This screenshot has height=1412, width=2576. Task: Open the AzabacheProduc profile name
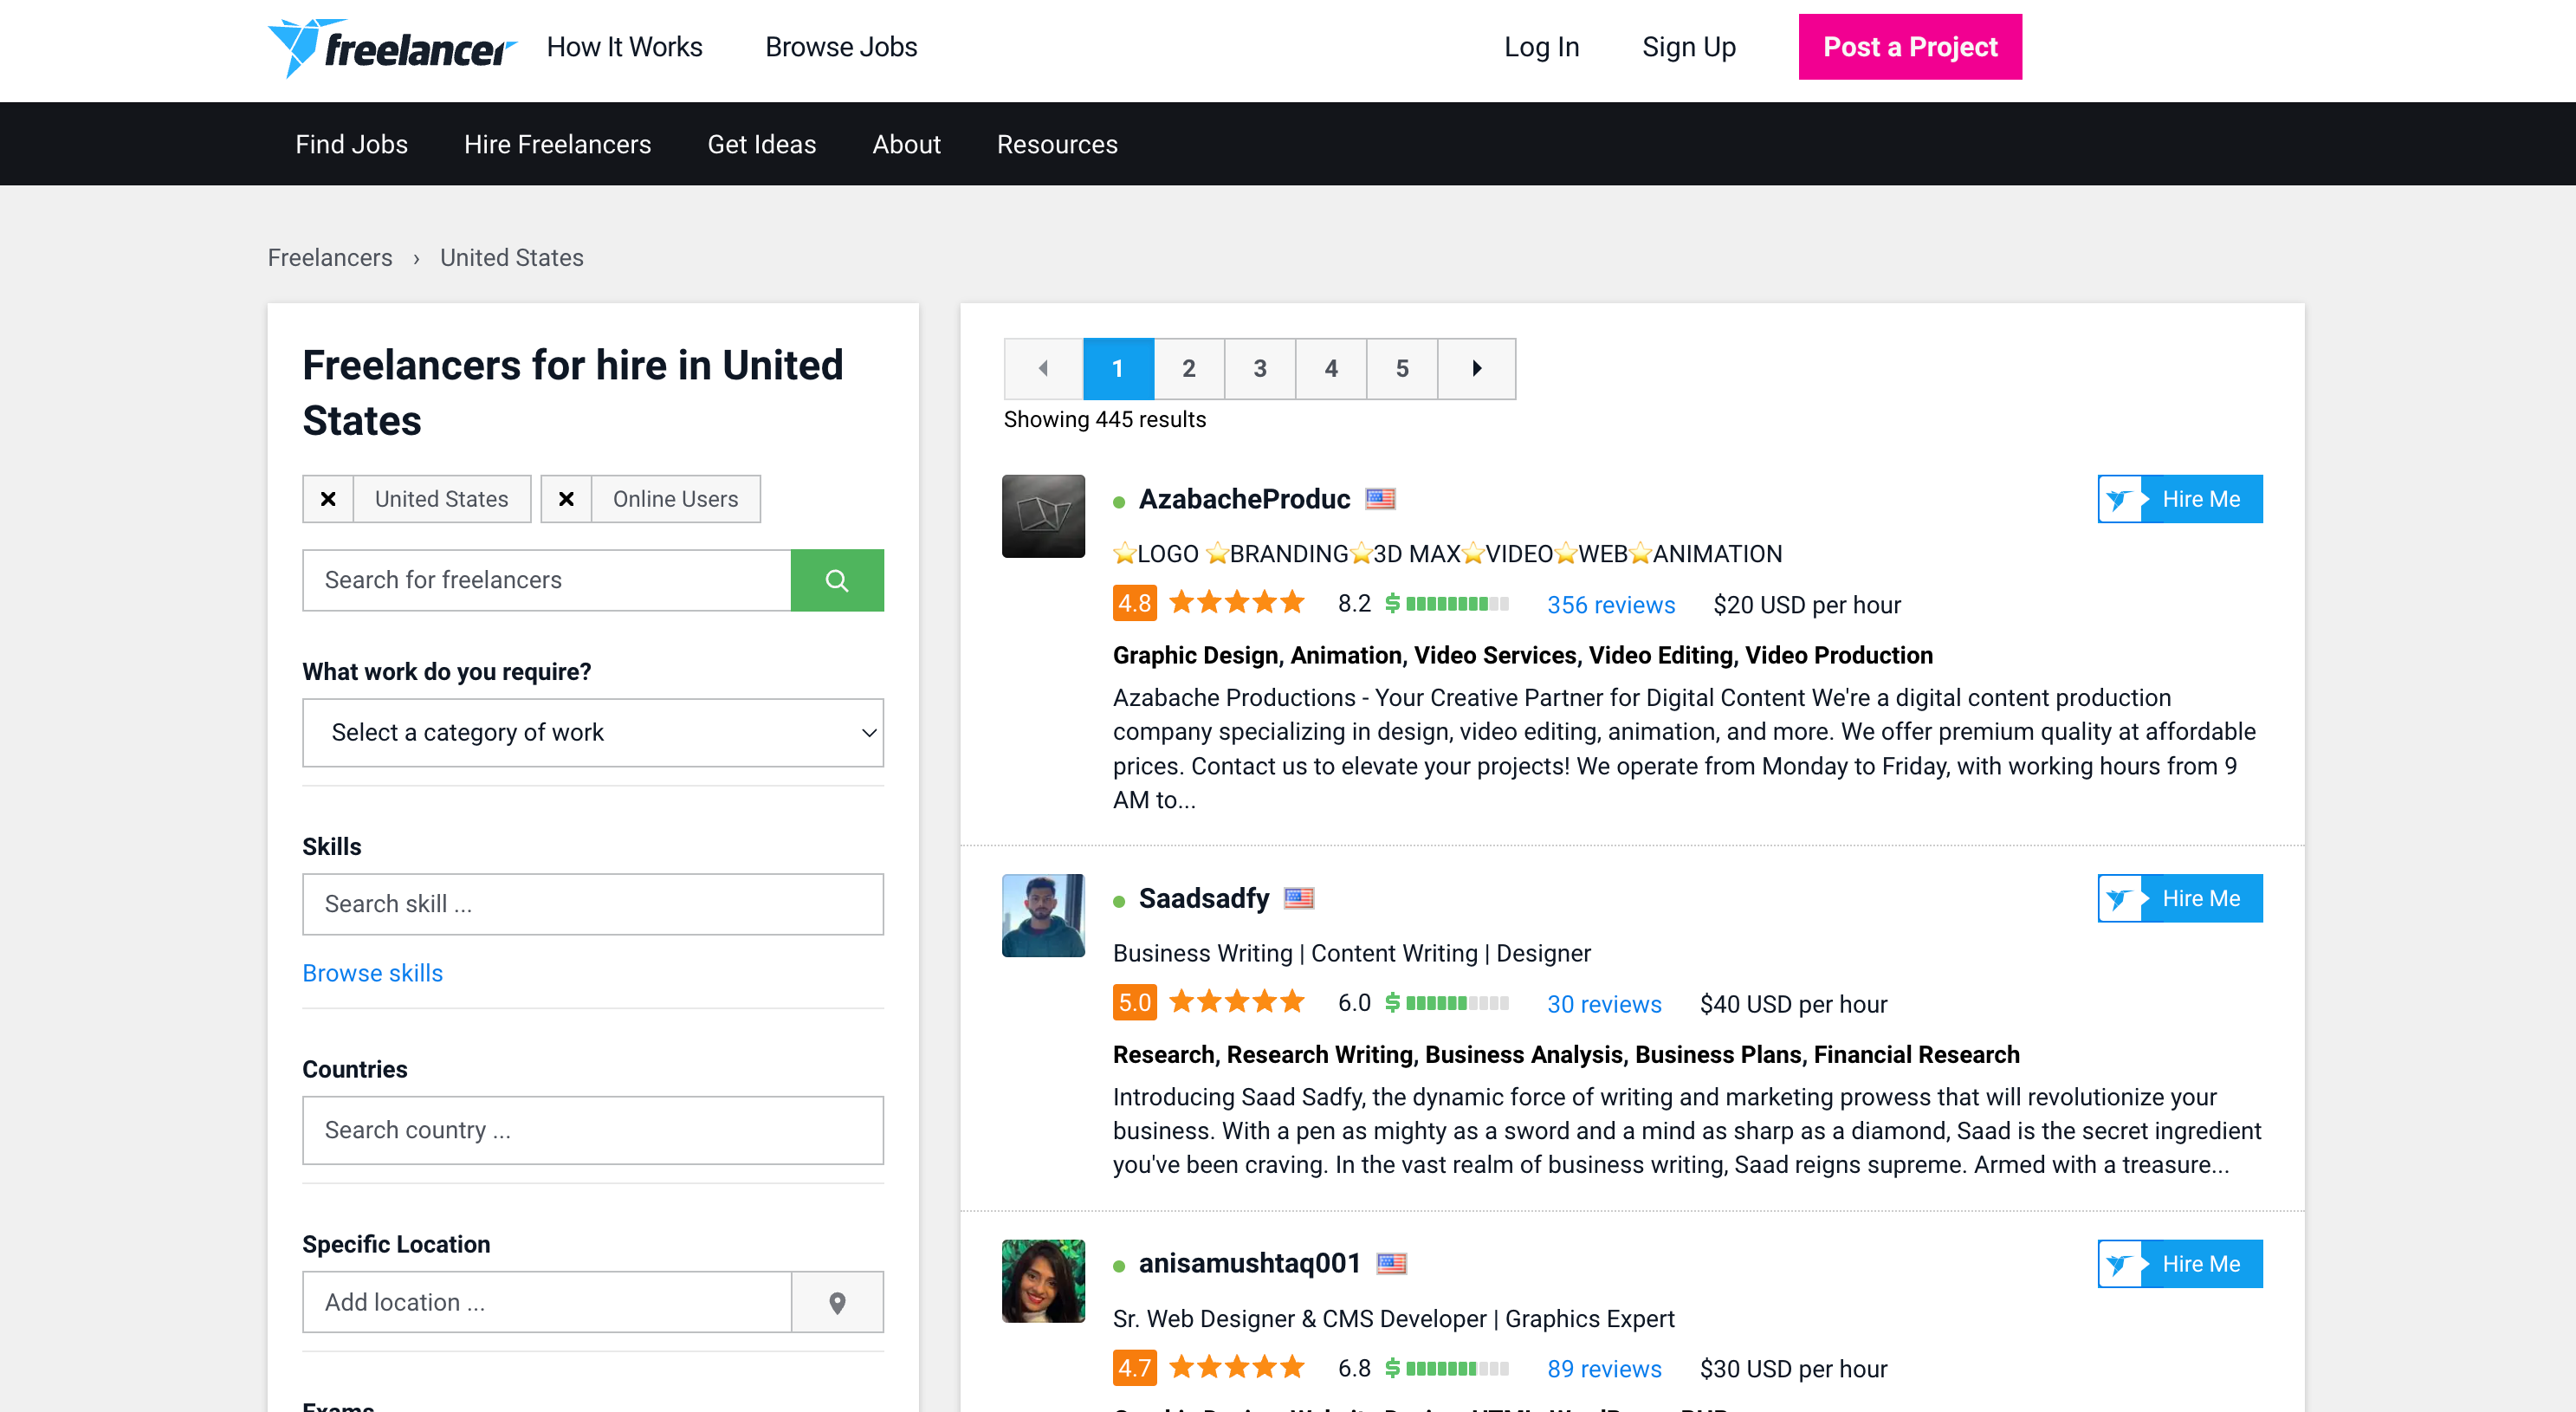[1244, 499]
